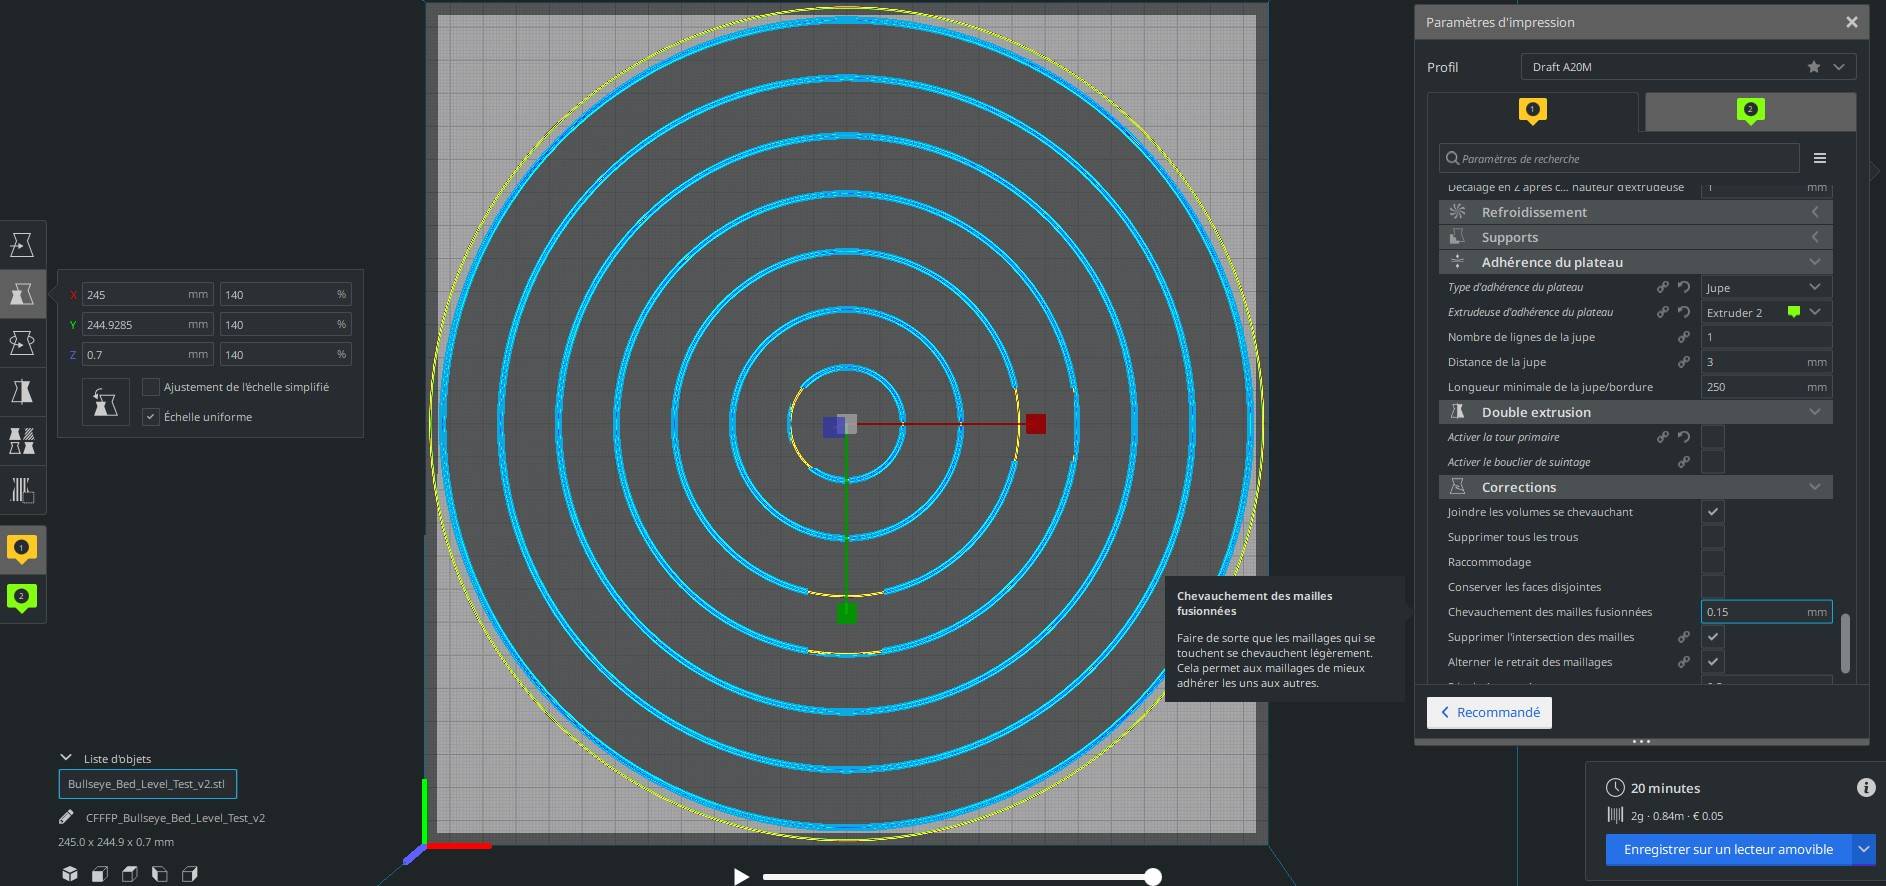Open Type d'adhérence du plateau Jupe dropdown

[1766, 287]
